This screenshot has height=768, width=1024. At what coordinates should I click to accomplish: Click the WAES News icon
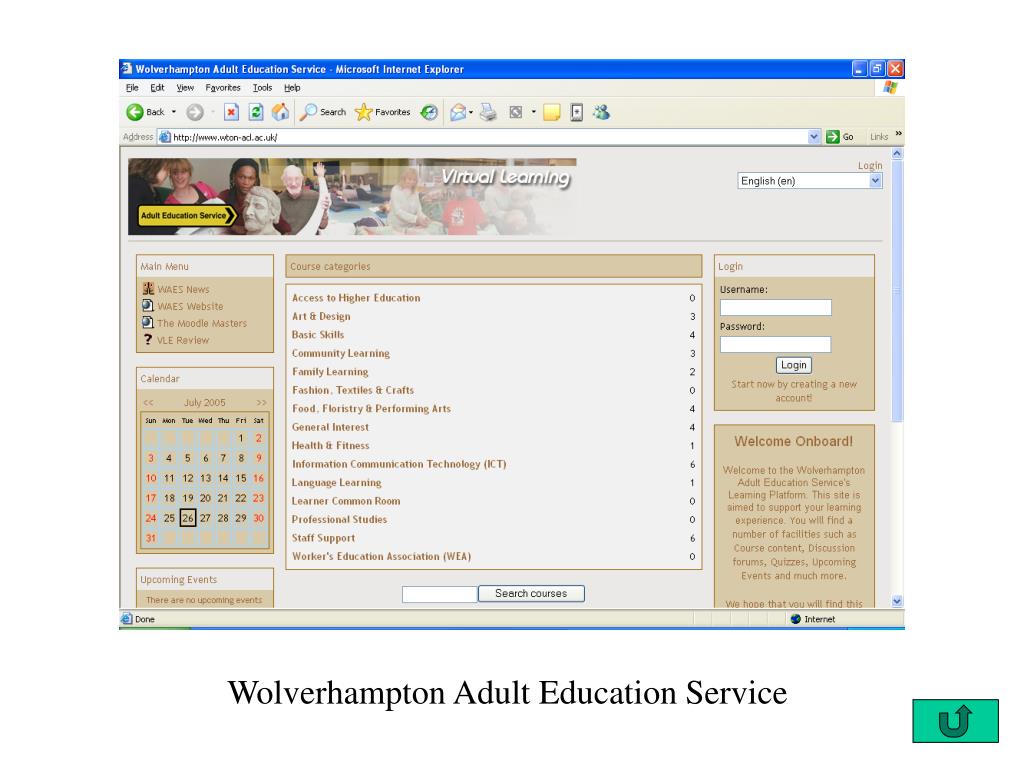pos(148,288)
